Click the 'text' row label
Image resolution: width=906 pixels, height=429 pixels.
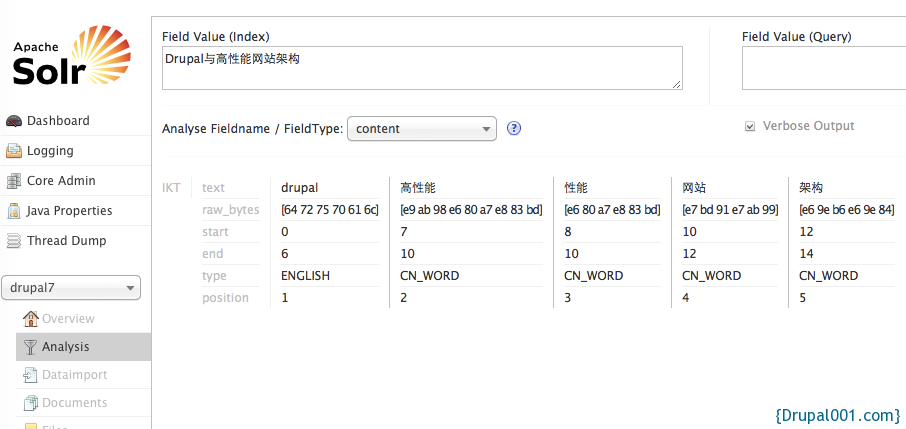213,188
